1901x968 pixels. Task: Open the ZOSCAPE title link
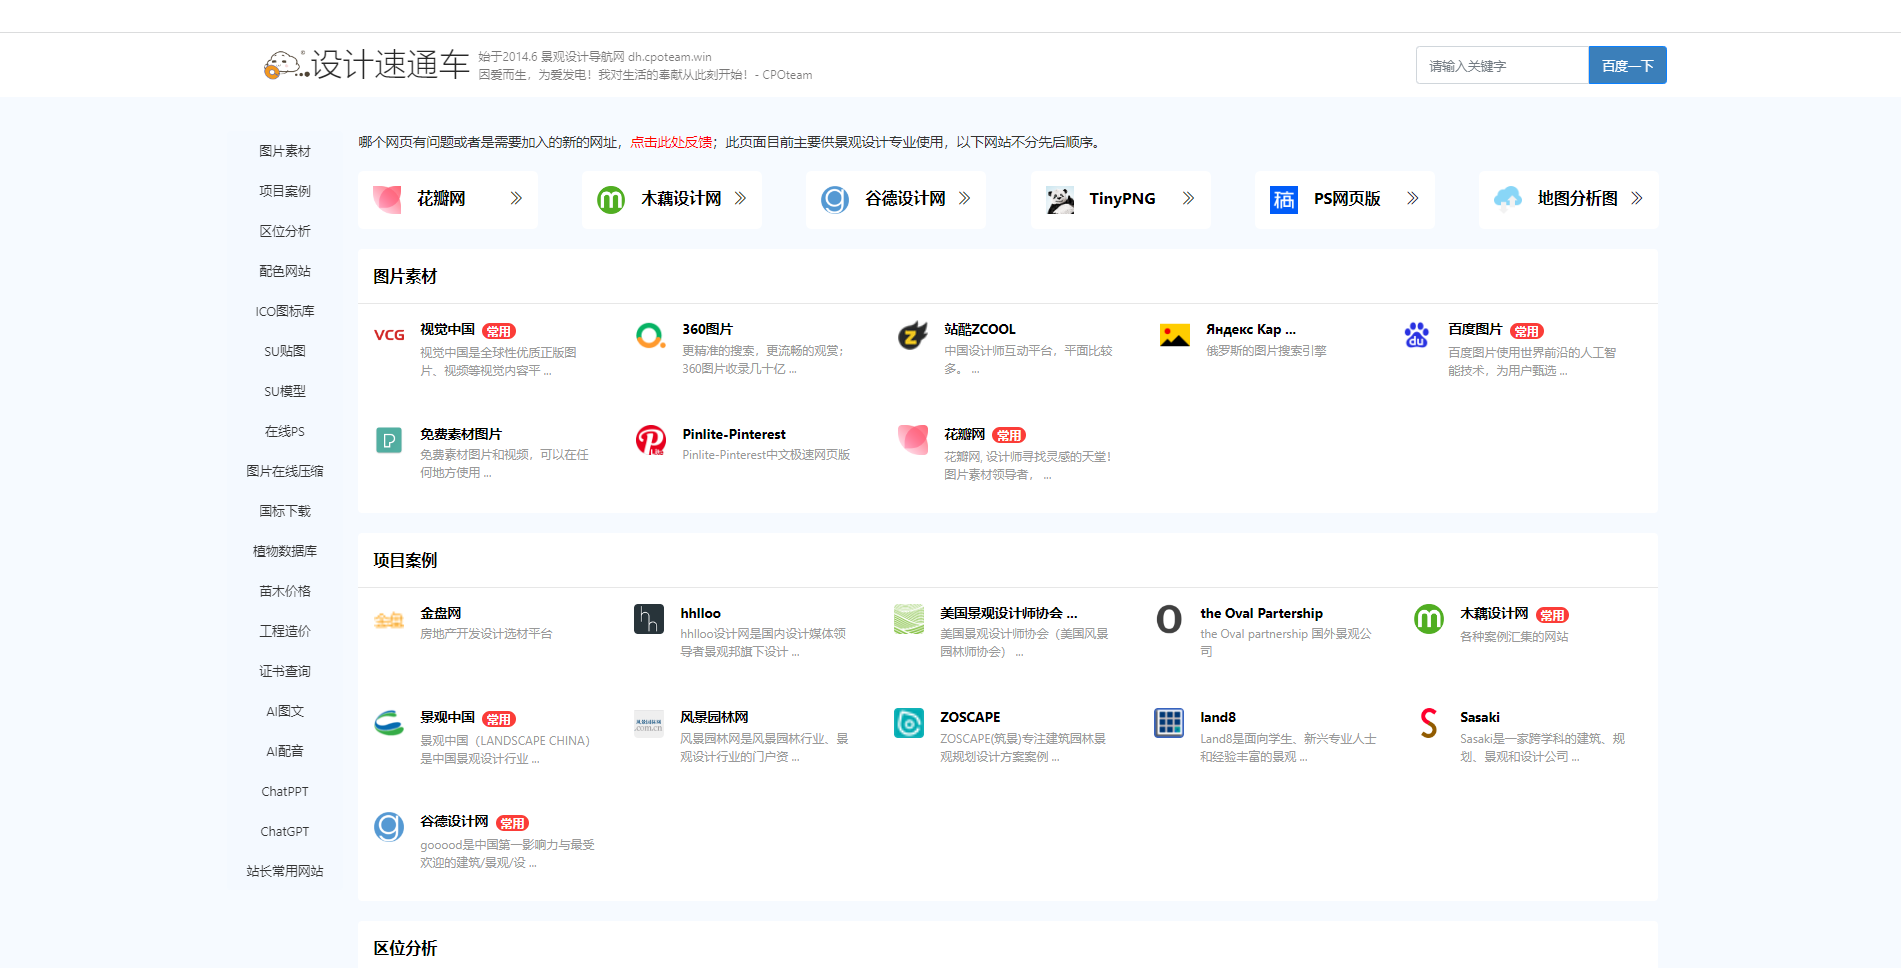click(970, 717)
